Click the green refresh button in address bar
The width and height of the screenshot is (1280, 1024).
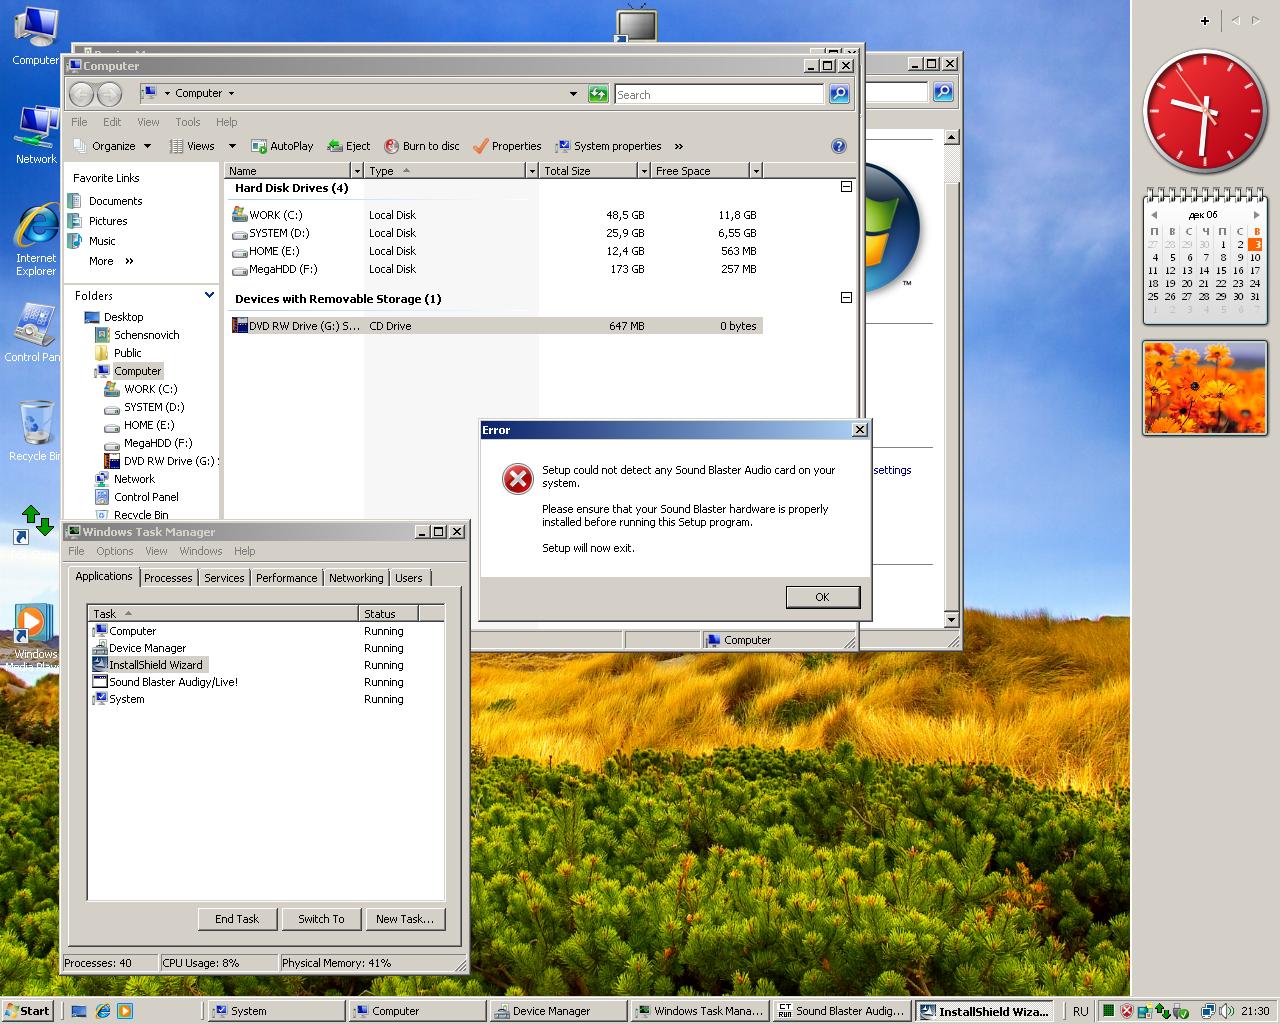click(598, 94)
